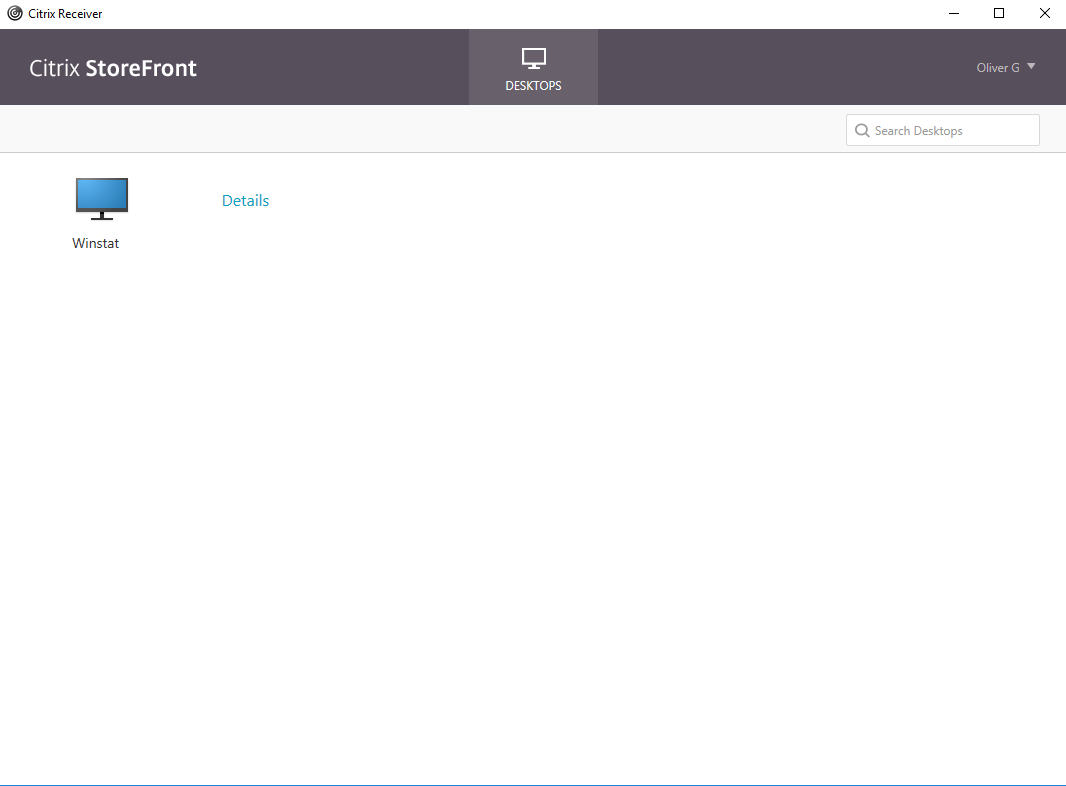Expand the Oliver G user menu
Image resolution: width=1066 pixels, height=786 pixels.
coord(1005,67)
